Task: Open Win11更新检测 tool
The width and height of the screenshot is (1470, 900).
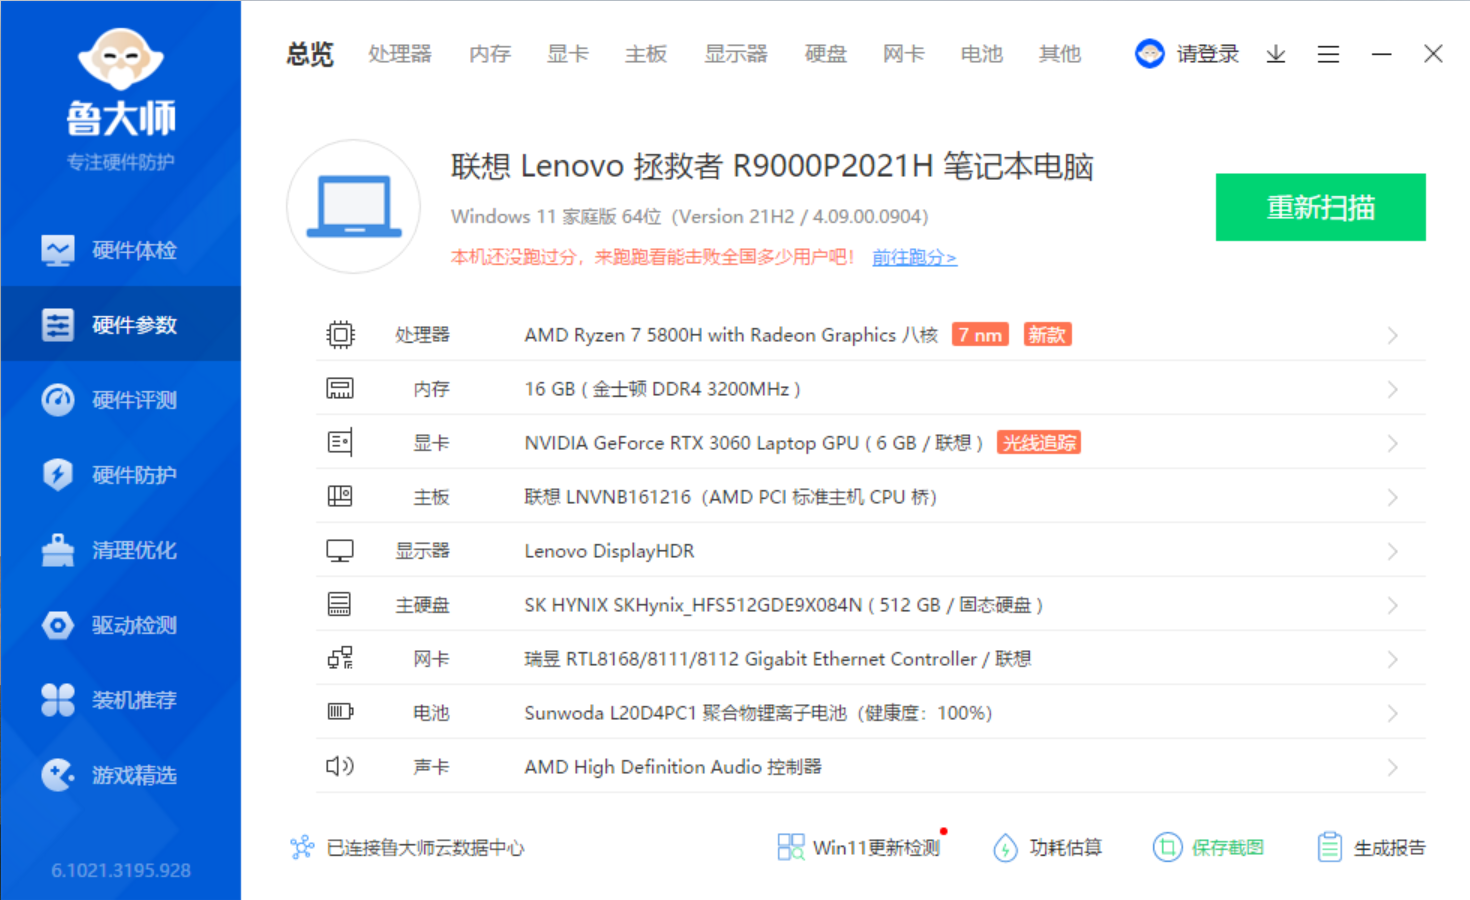Action: 860,848
